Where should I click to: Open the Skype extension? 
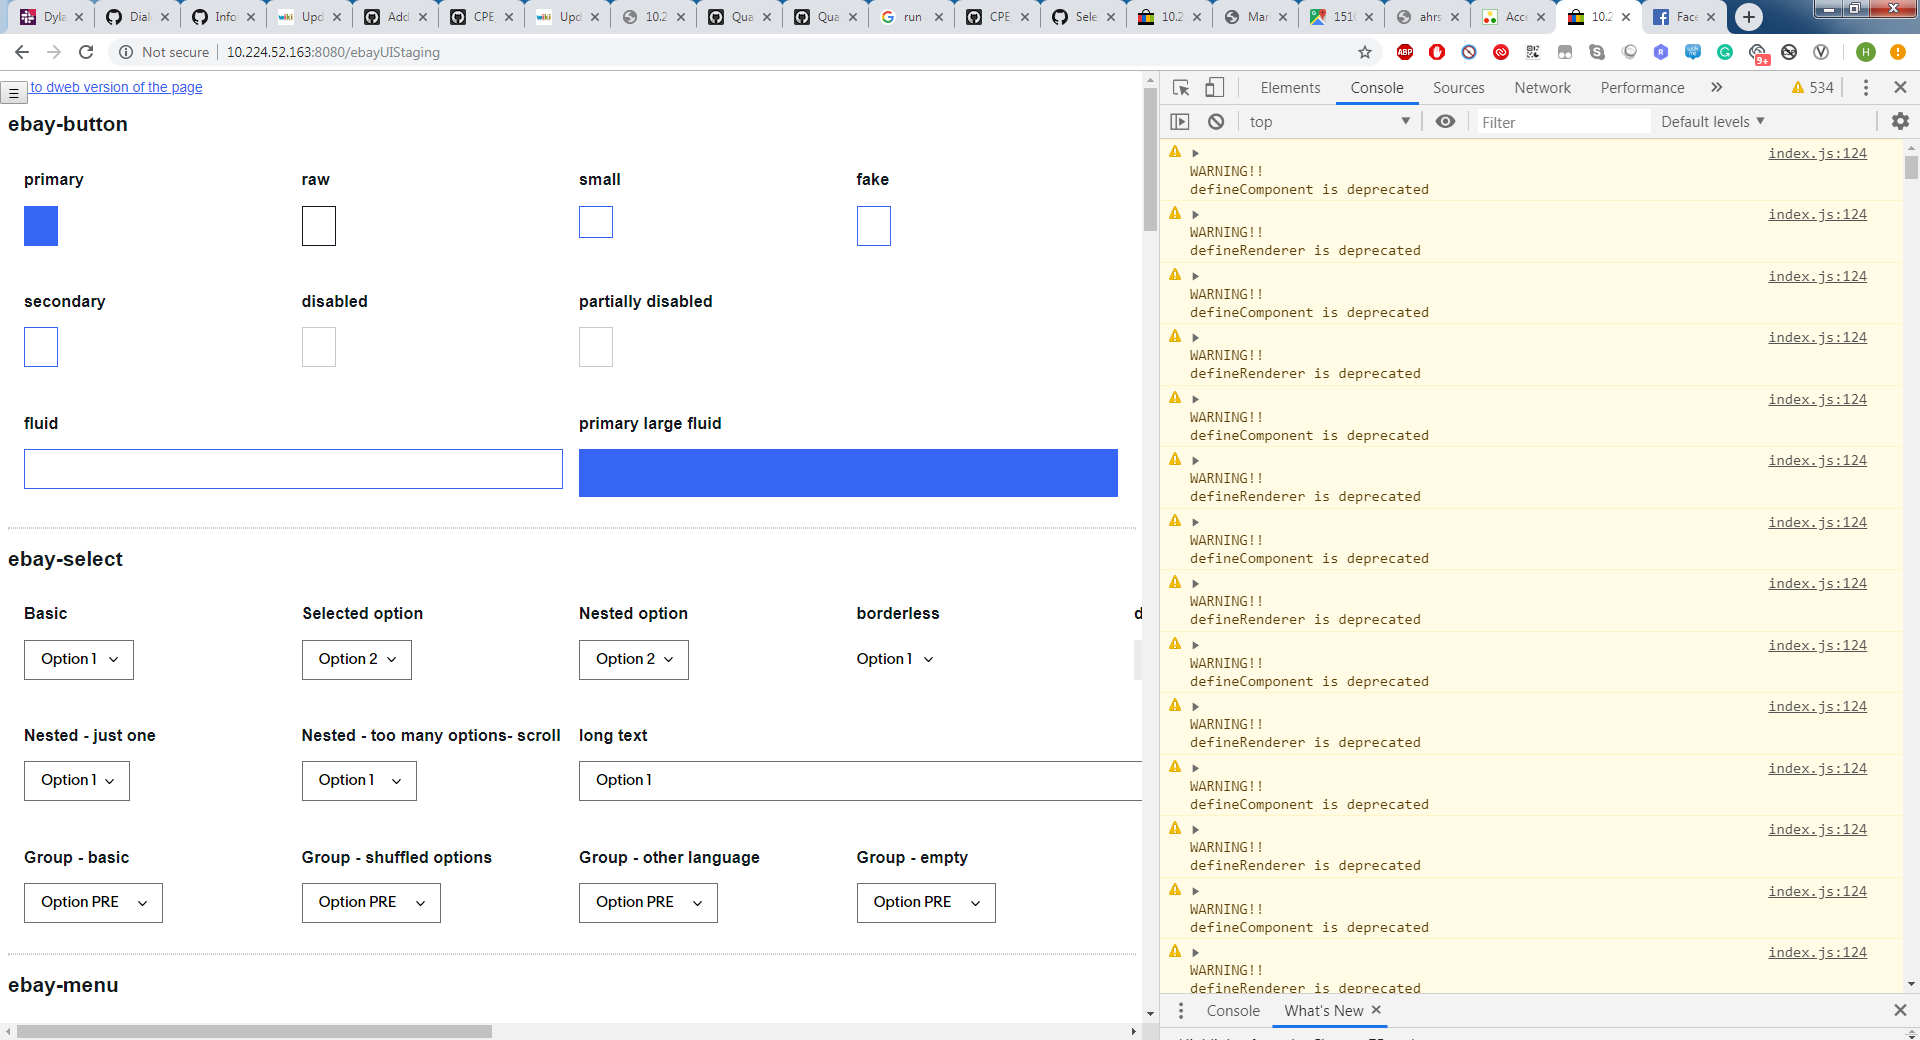click(1597, 52)
